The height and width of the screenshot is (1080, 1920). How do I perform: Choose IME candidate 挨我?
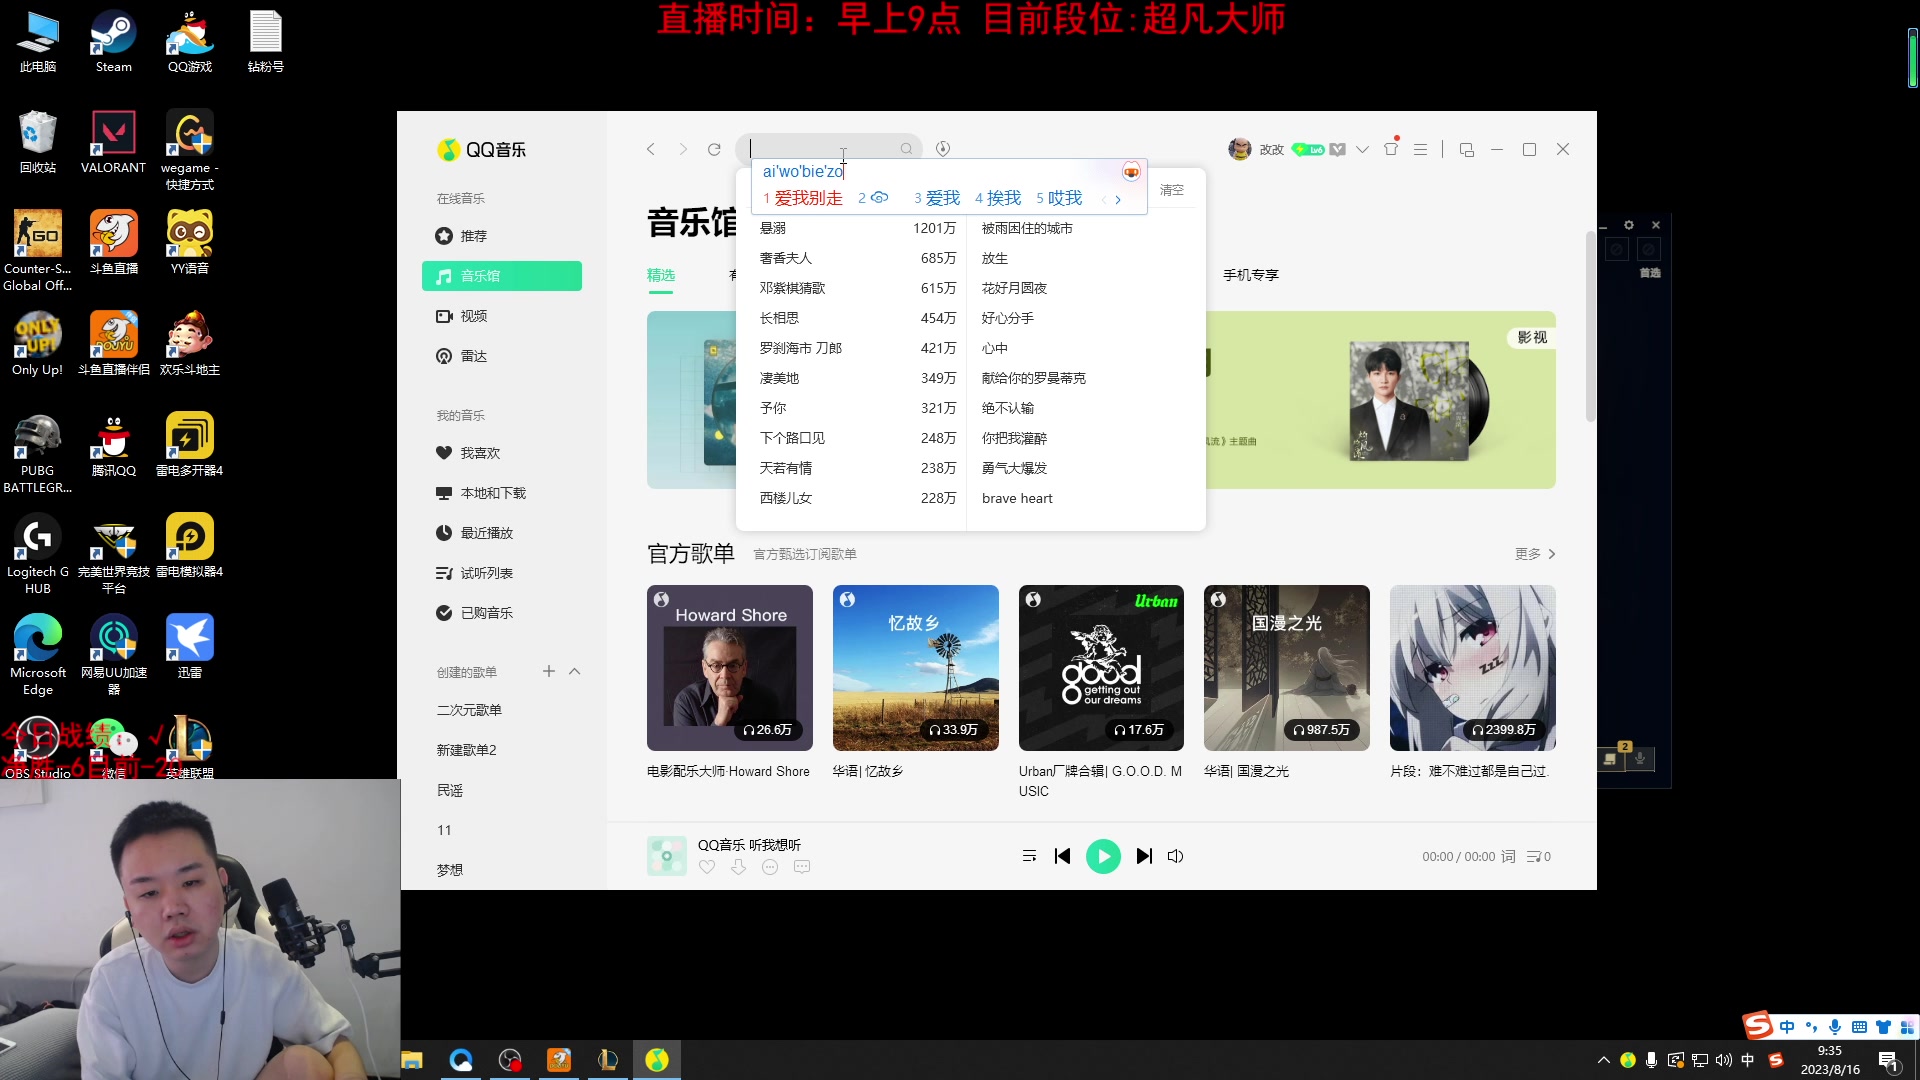pyautogui.click(x=998, y=198)
